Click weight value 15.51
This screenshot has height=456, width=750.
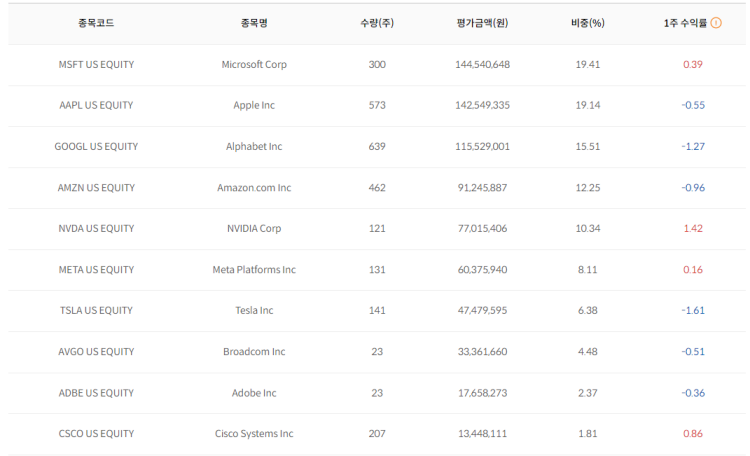[587, 146]
